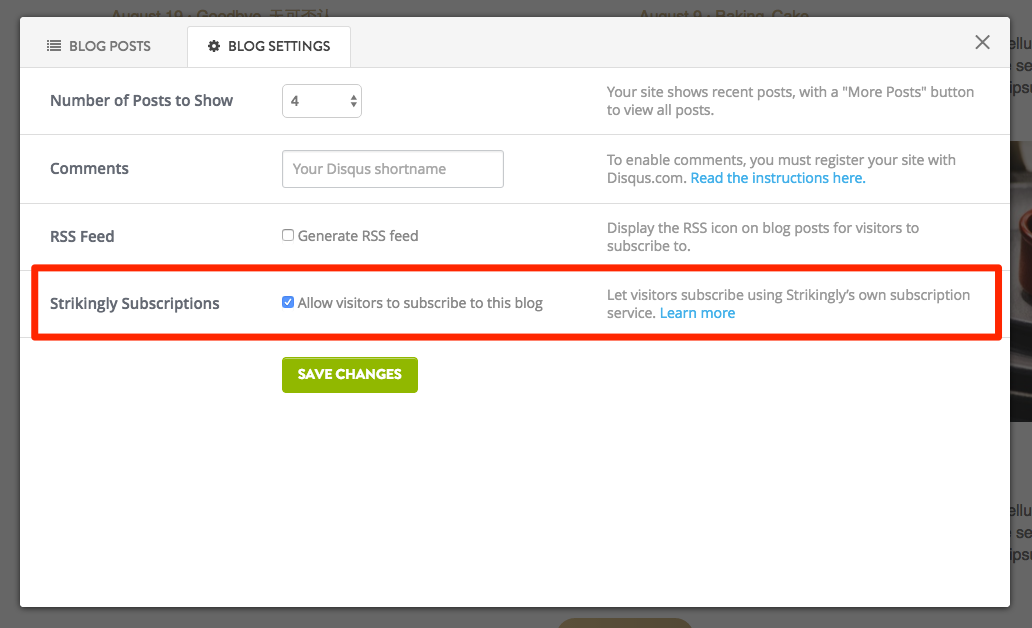Click the gear icon on Blog Settings tab
This screenshot has width=1032, height=628.
[x=214, y=46]
